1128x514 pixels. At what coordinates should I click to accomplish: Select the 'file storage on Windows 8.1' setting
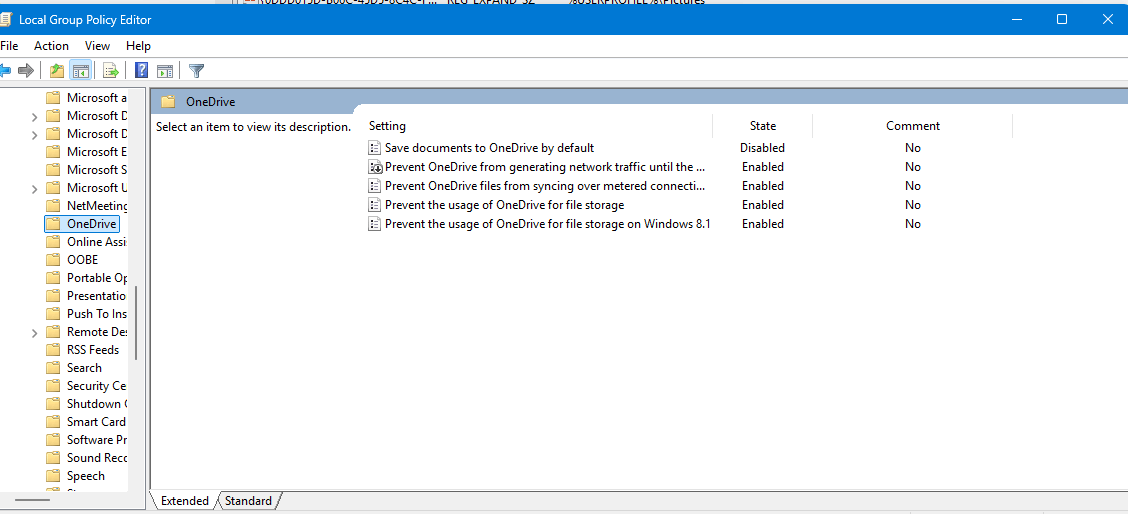click(x=540, y=224)
